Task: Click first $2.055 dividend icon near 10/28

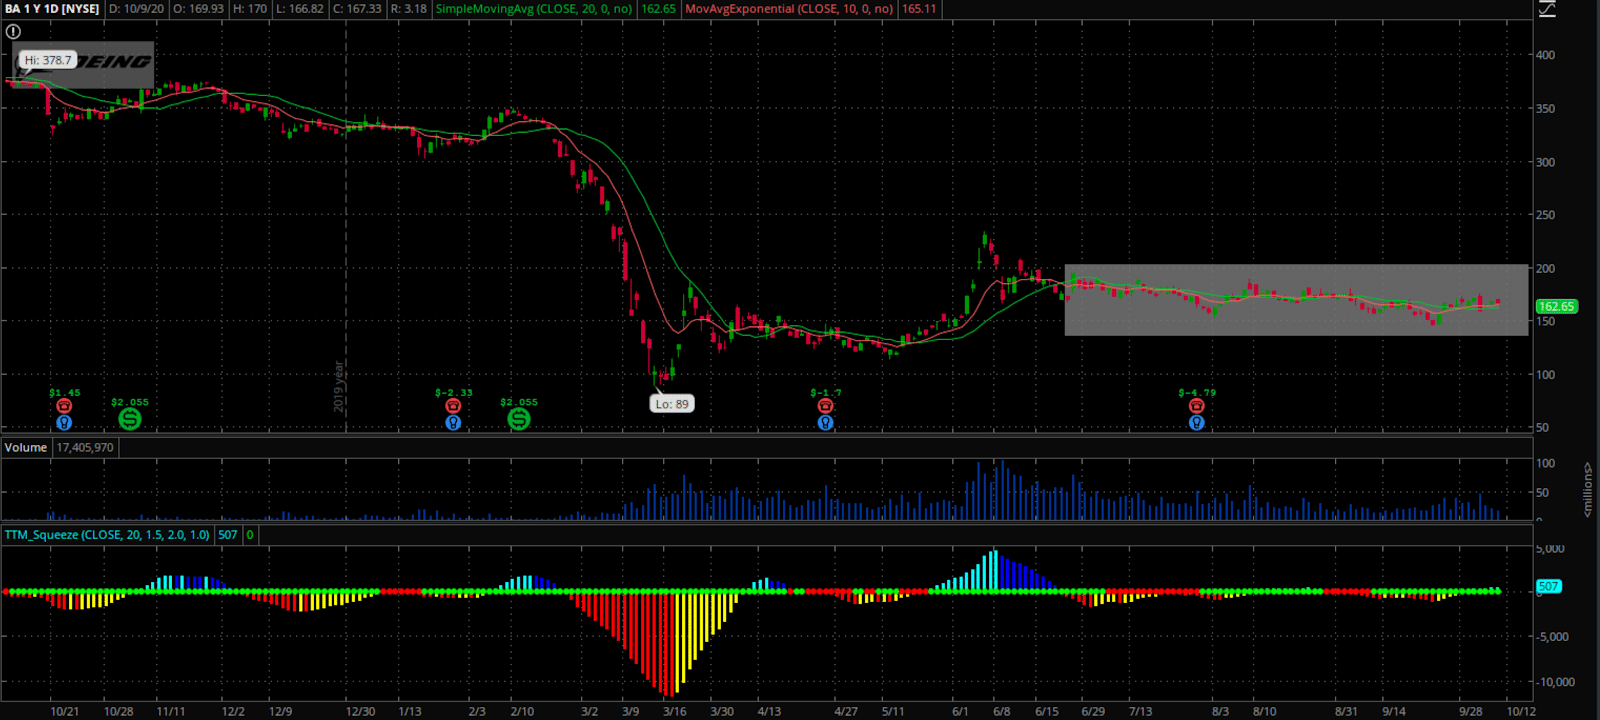Action: point(130,419)
